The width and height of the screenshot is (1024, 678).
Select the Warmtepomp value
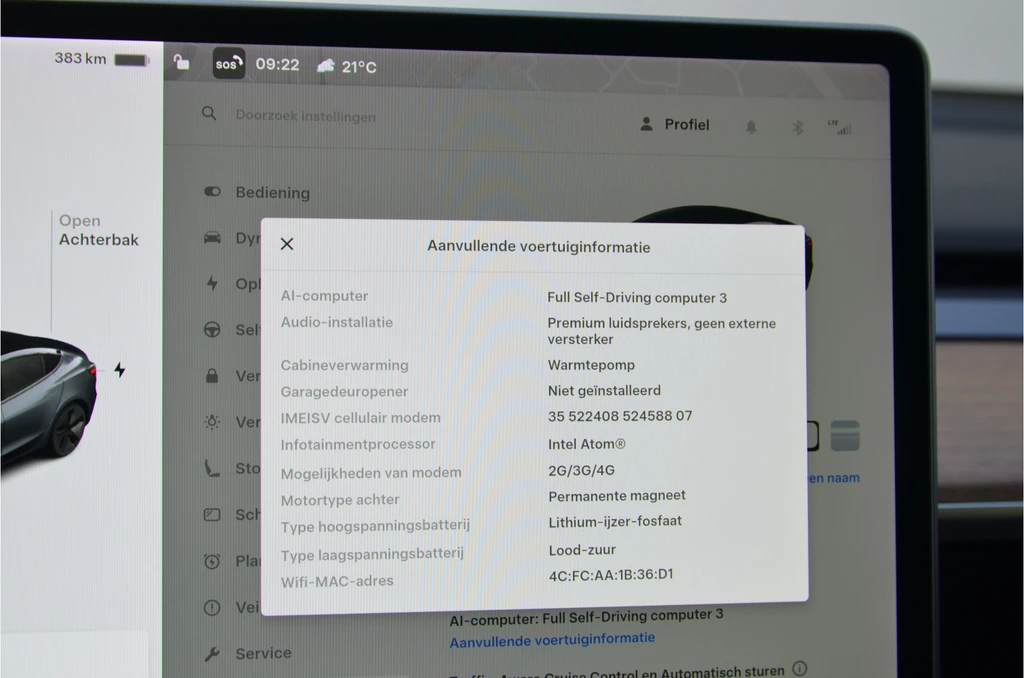[x=591, y=364]
